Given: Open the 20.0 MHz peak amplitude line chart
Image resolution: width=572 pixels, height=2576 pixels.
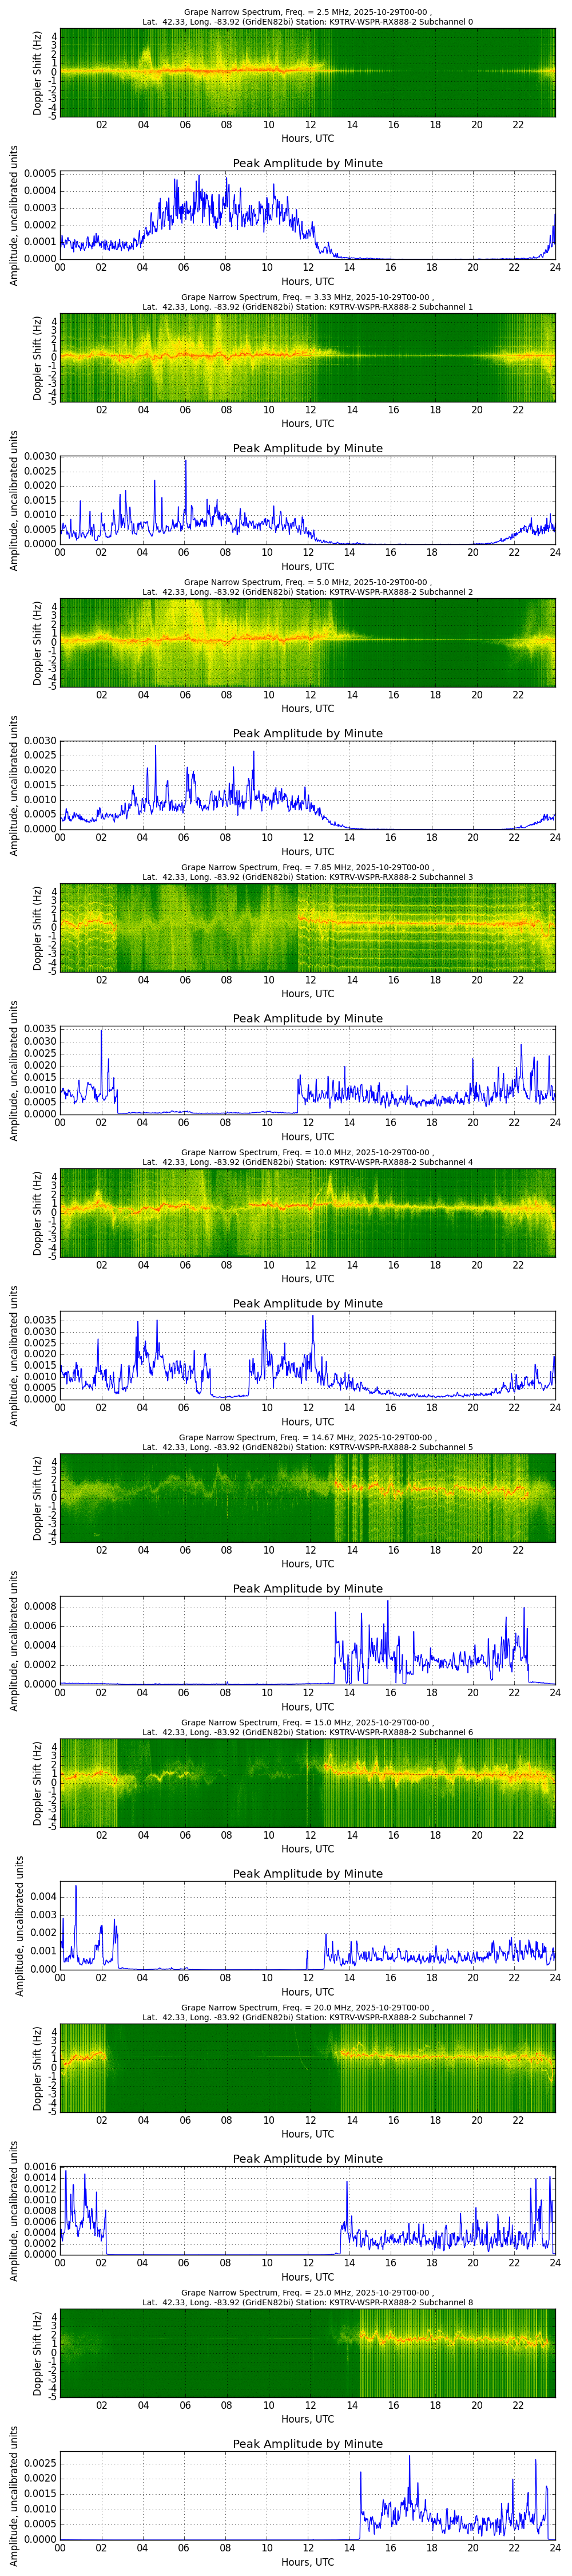Looking at the screenshot, I should [x=308, y=2210].
